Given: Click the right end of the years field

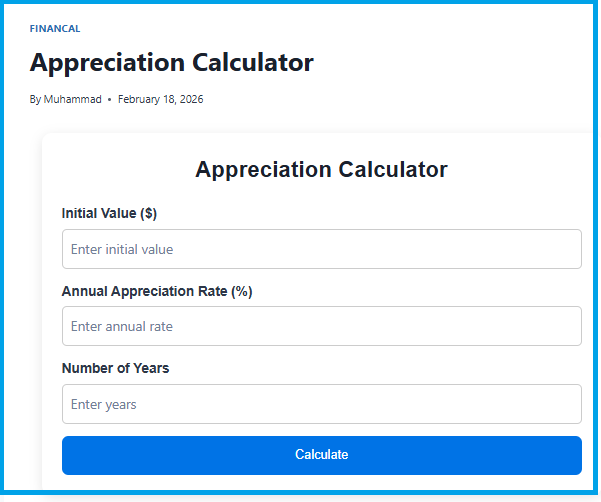Looking at the screenshot, I should click(x=565, y=404).
